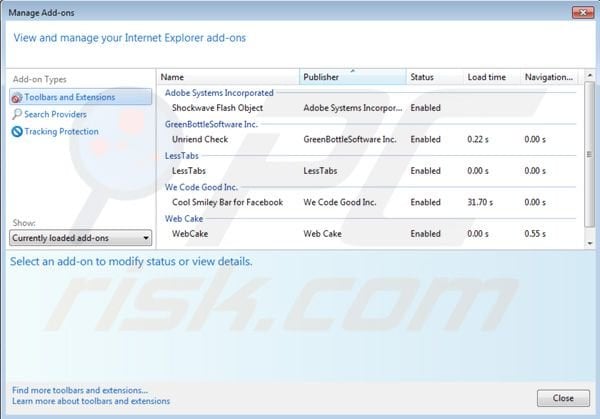The height and width of the screenshot is (419, 600).
Task: Click Enabled status for Shockwave Flash Object
Action: (426, 108)
